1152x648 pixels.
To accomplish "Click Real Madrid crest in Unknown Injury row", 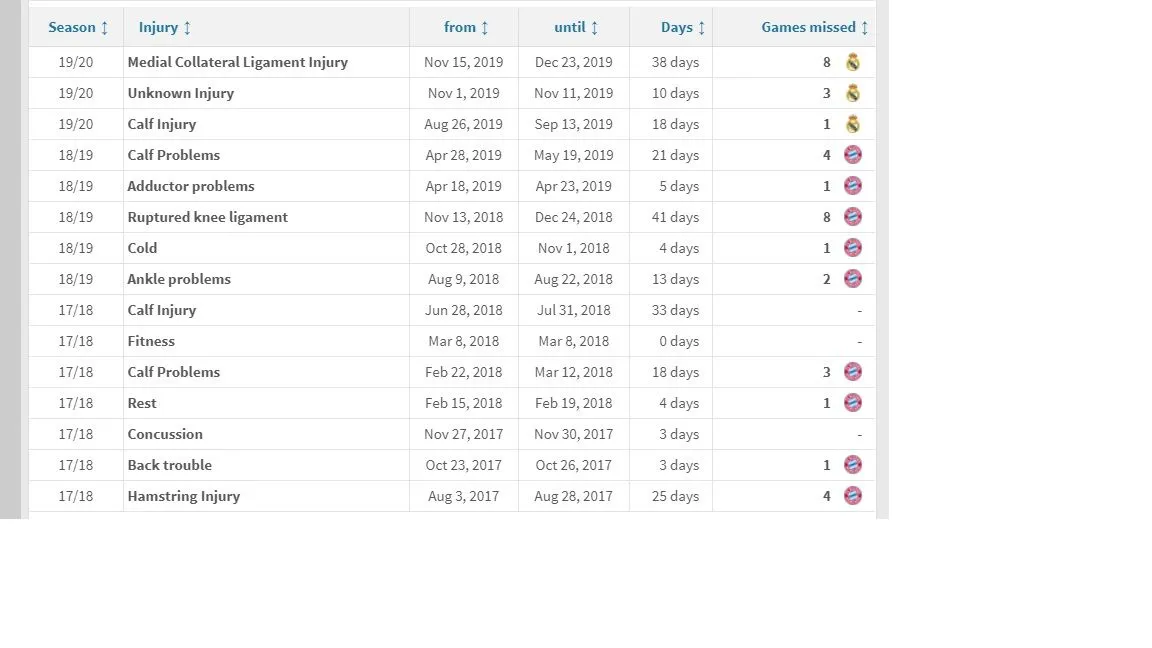I will pyautogui.click(x=852, y=93).
